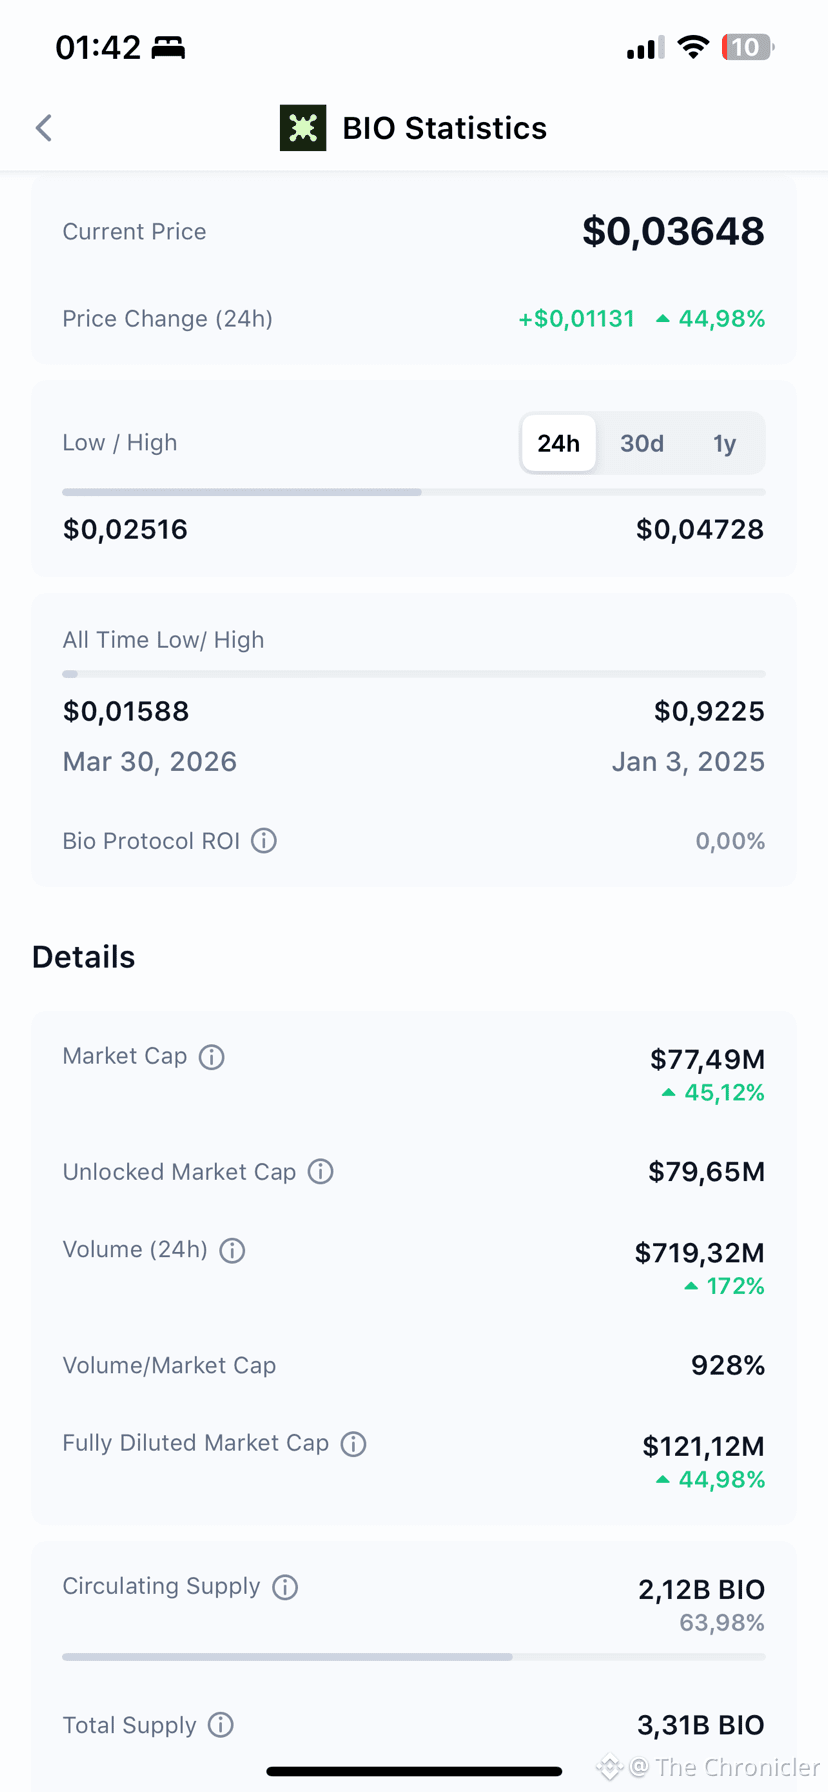Tap the current price $0,03648
This screenshot has width=828, height=1792.
click(673, 231)
